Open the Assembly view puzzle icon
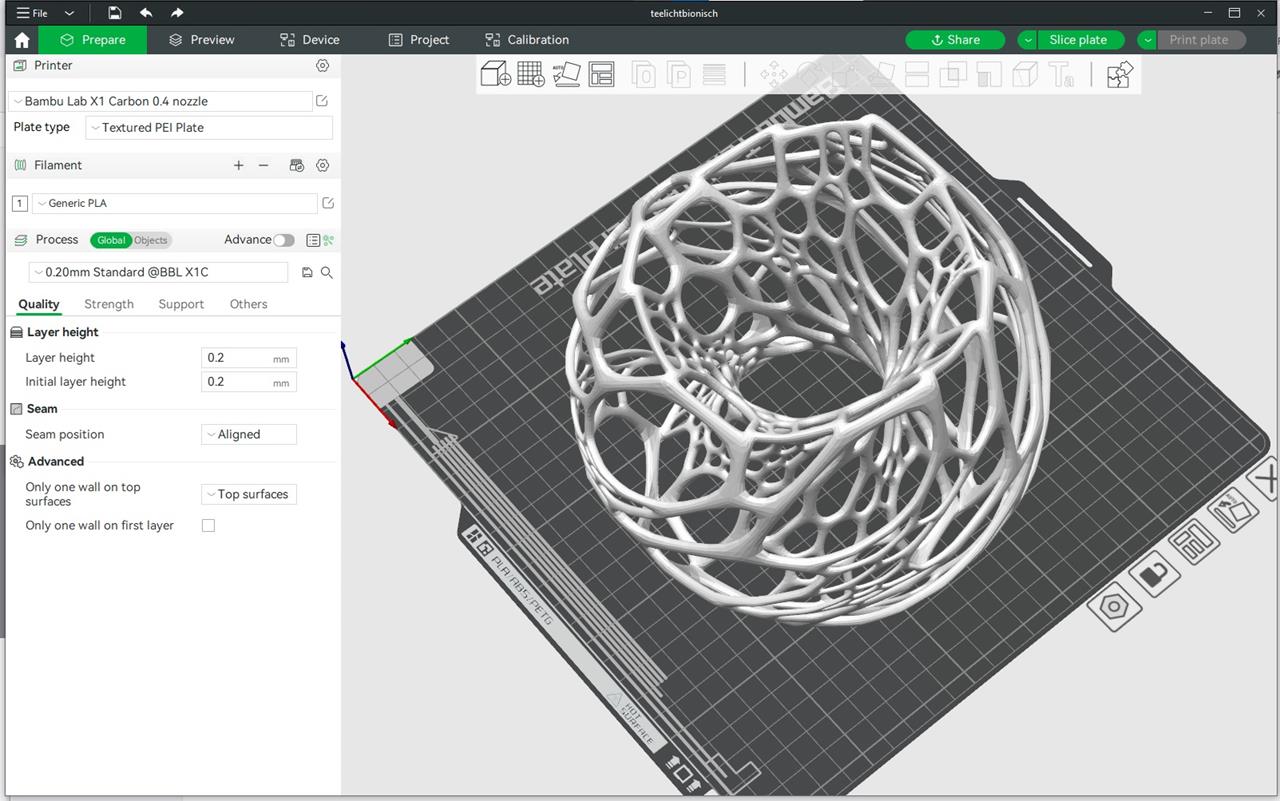Image resolution: width=1280 pixels, height=801 pixels. (x=1120, y=74)
